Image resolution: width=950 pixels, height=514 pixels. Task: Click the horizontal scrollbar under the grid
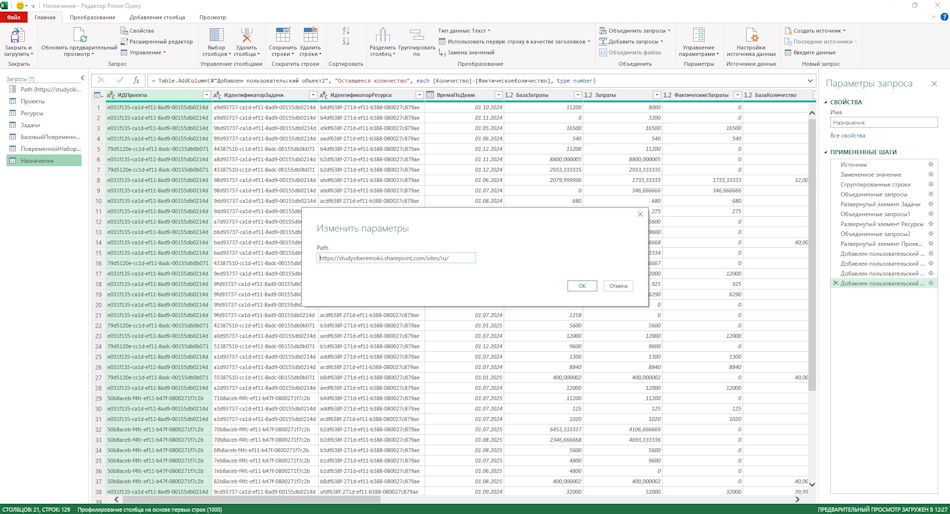tap(252, 499)
